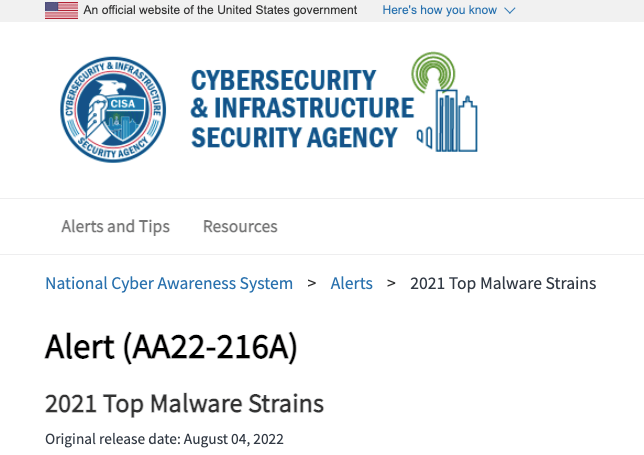Open the Alerts breadcrumb link
The height and width of the screenshot is (455, 644).
(351, 283)
